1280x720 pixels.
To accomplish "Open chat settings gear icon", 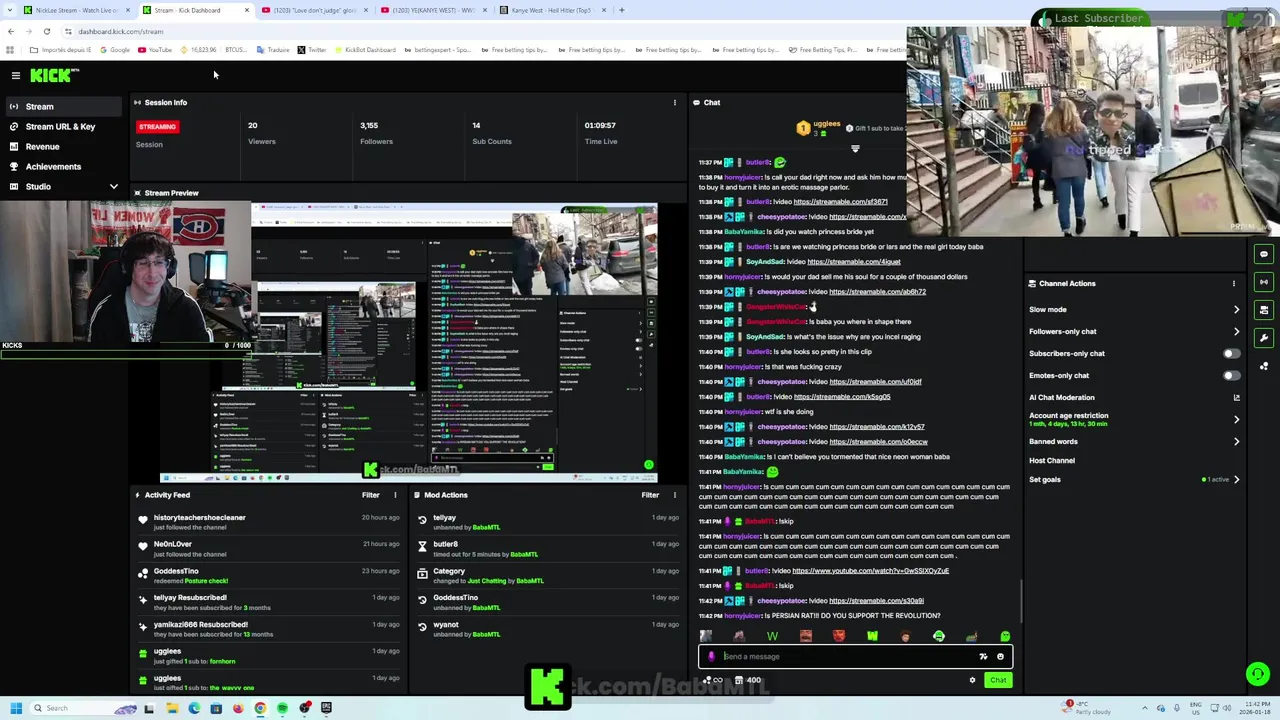I will click(x=972, y=680).
